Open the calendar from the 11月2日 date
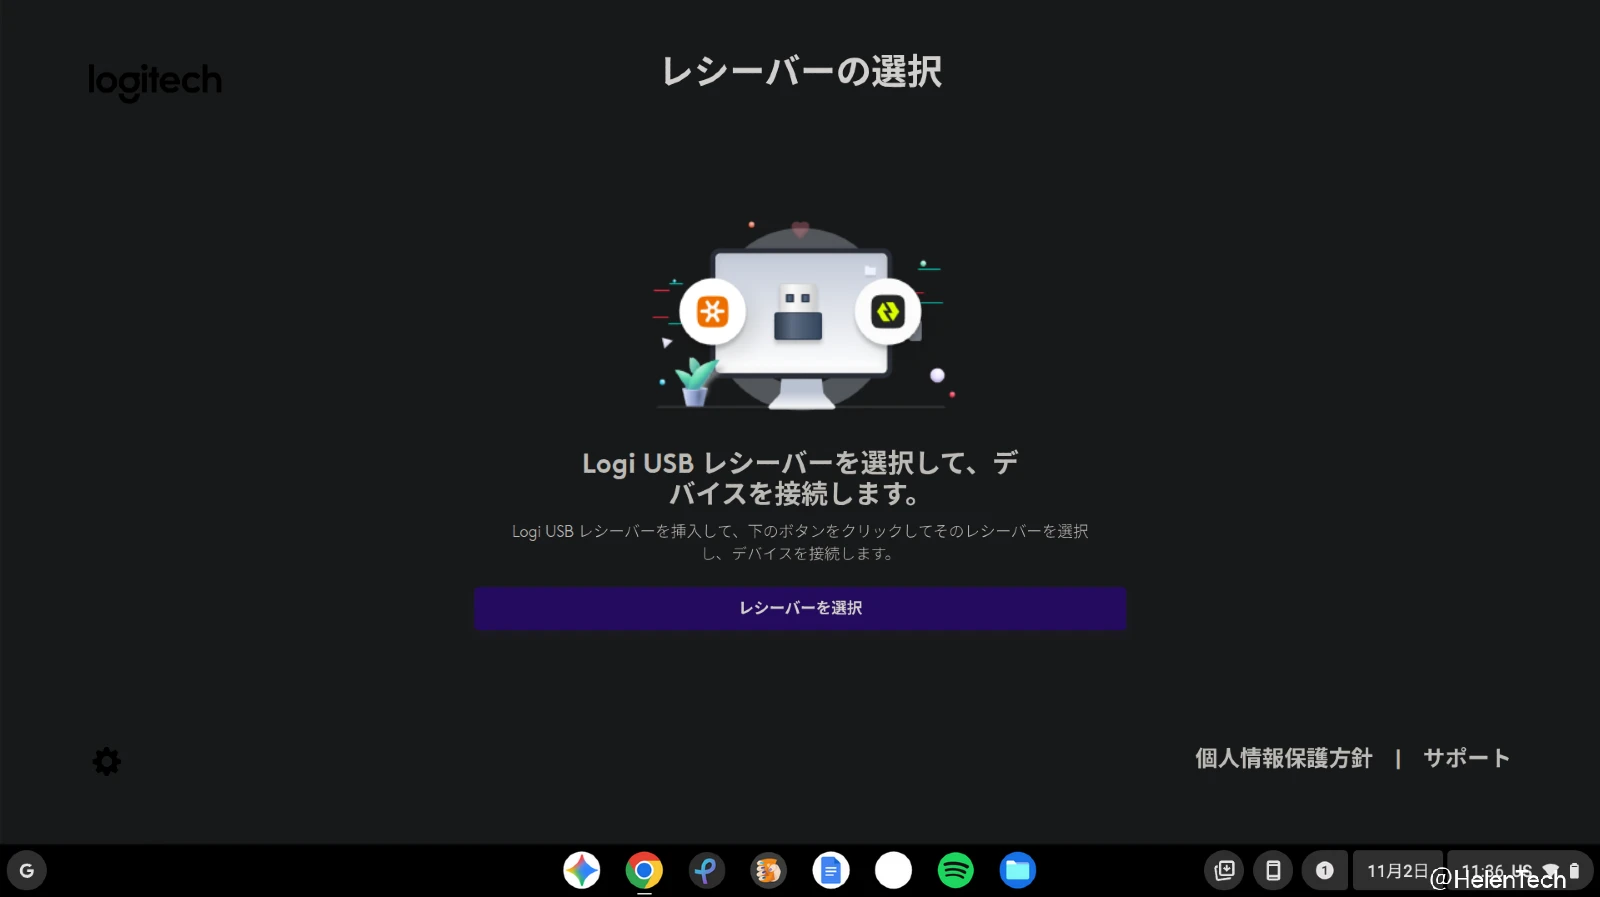This screenshot has width=1600, height=897. (x=1397, y=870)
